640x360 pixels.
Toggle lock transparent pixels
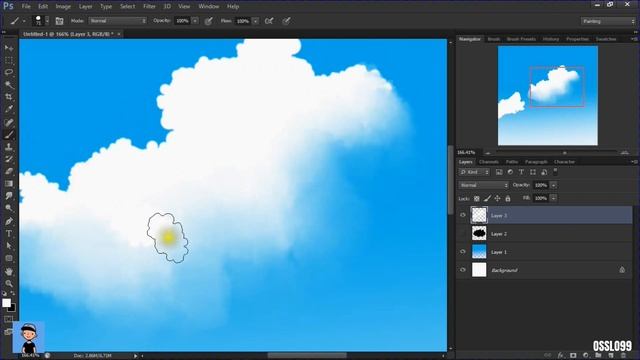pos(476,199)
